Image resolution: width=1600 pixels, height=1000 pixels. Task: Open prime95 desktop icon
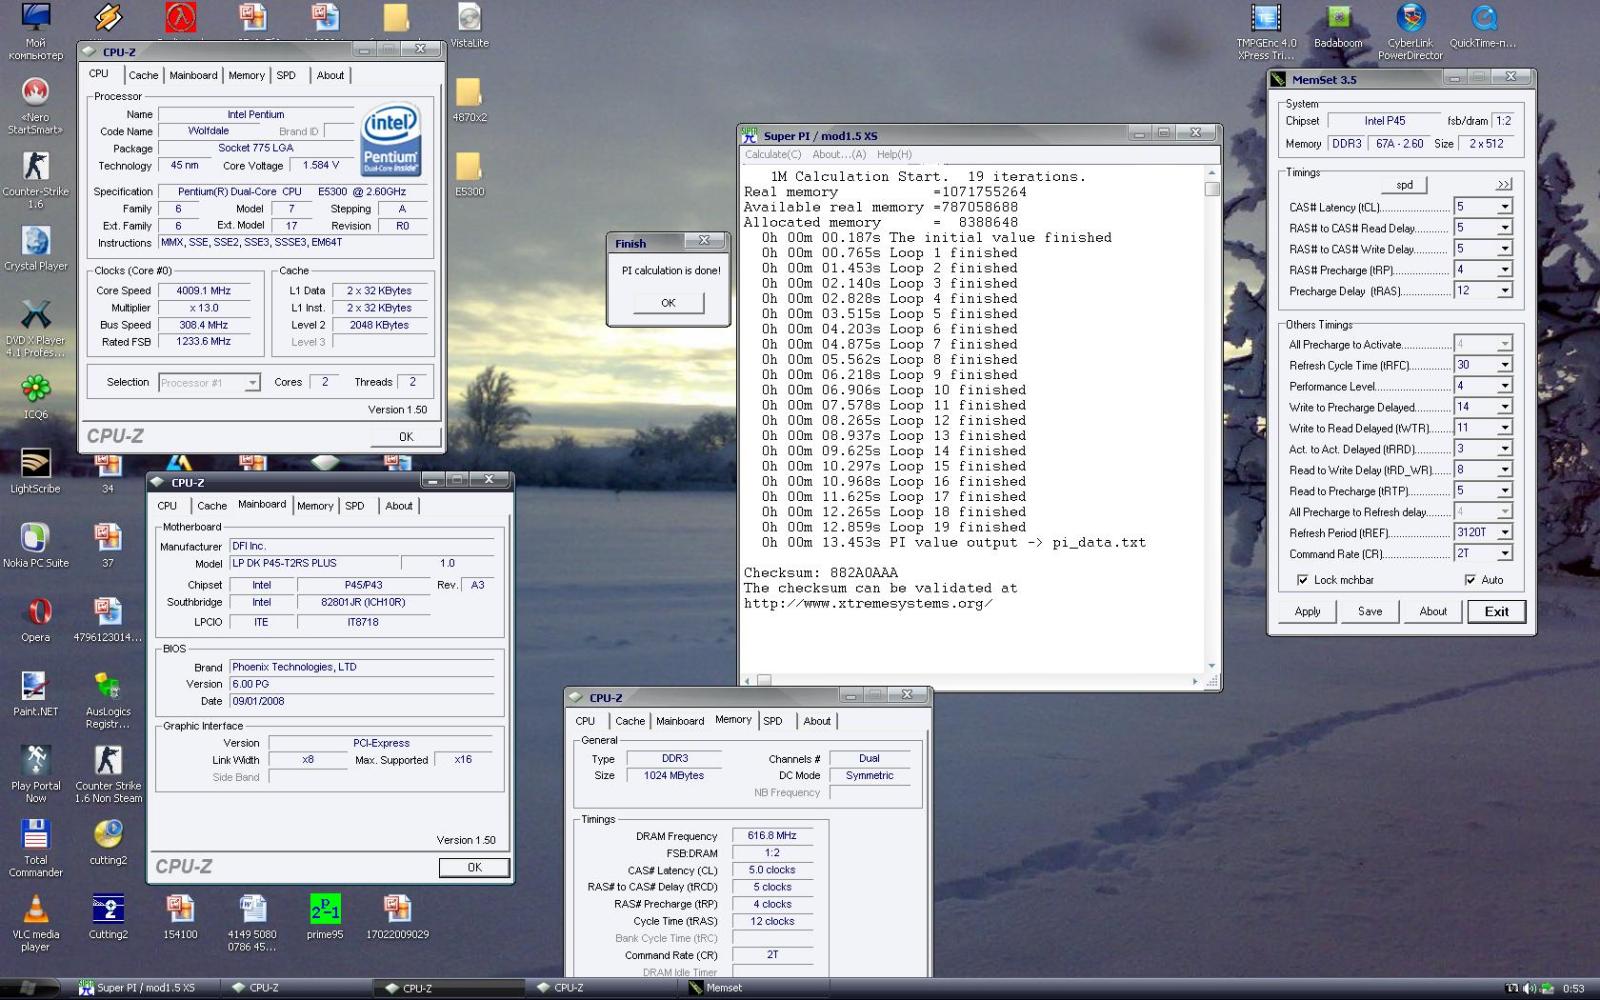pos(325,916)
